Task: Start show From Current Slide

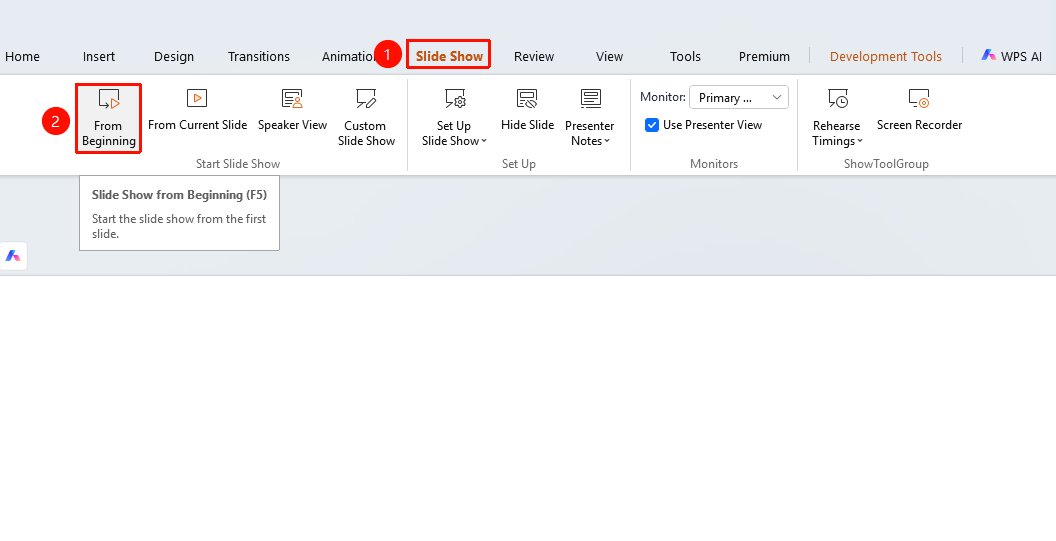Action: click(197, 110)
